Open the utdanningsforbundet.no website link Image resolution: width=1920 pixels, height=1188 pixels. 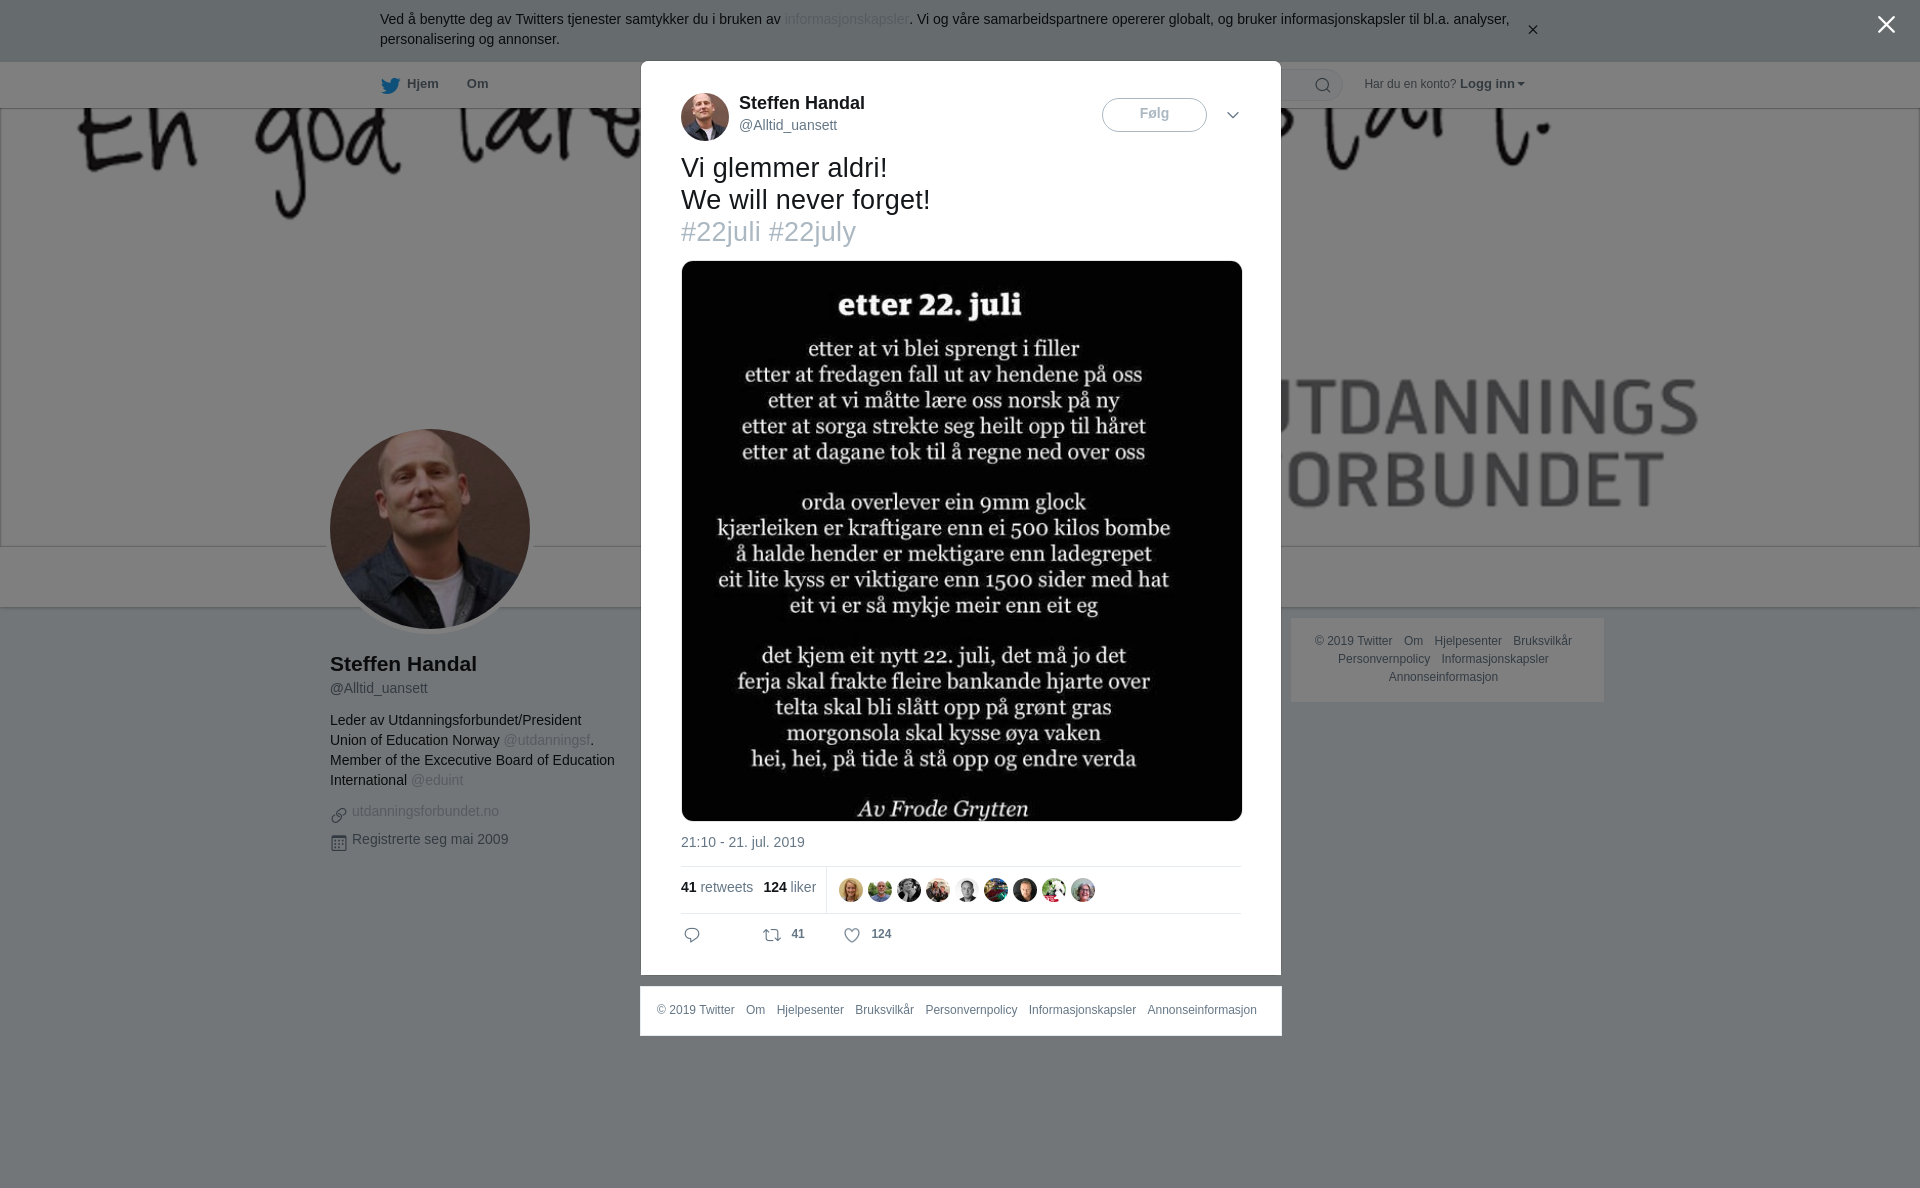[x=425, y=811]
